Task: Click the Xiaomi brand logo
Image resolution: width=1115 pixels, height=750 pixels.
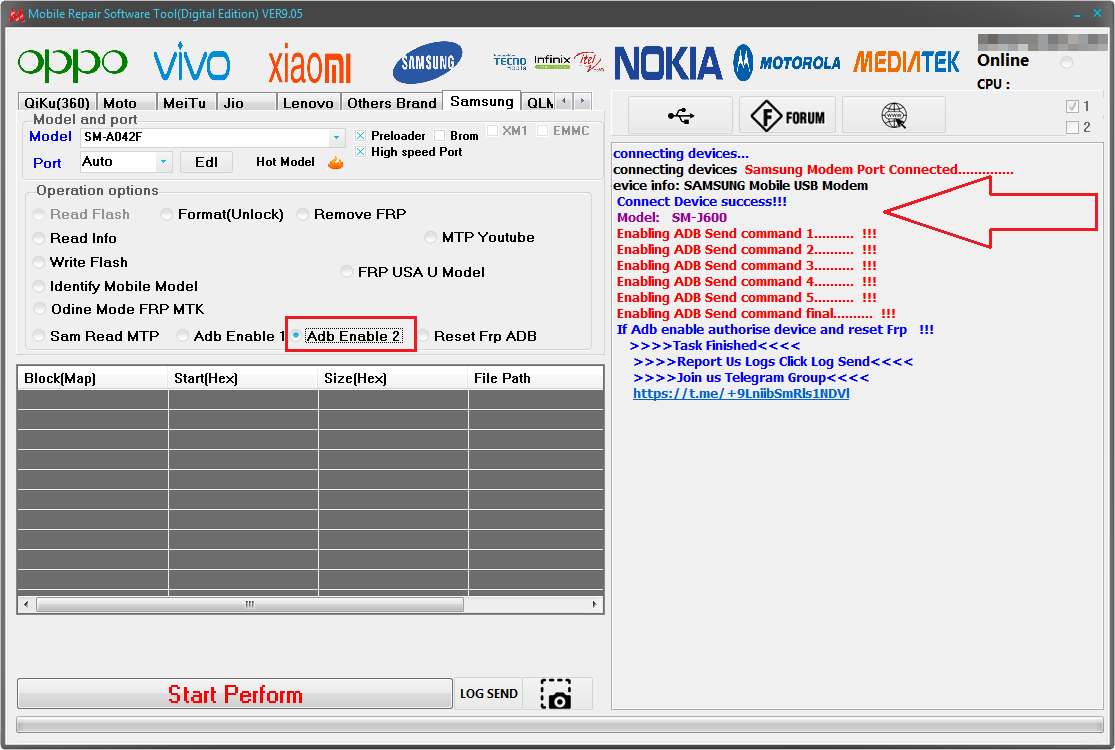Action: (310, 63)
